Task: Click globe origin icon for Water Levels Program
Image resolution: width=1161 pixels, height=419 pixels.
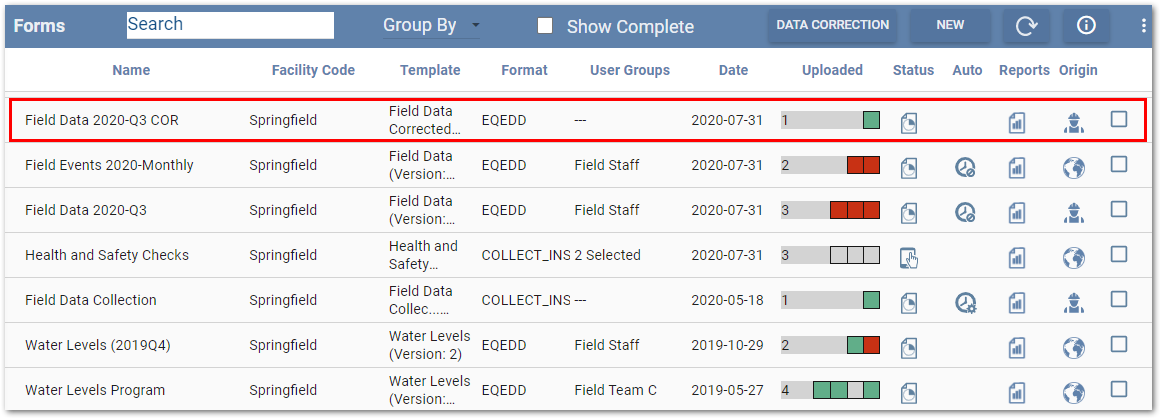Action: pyautogui.click(x=1073, y=392)
